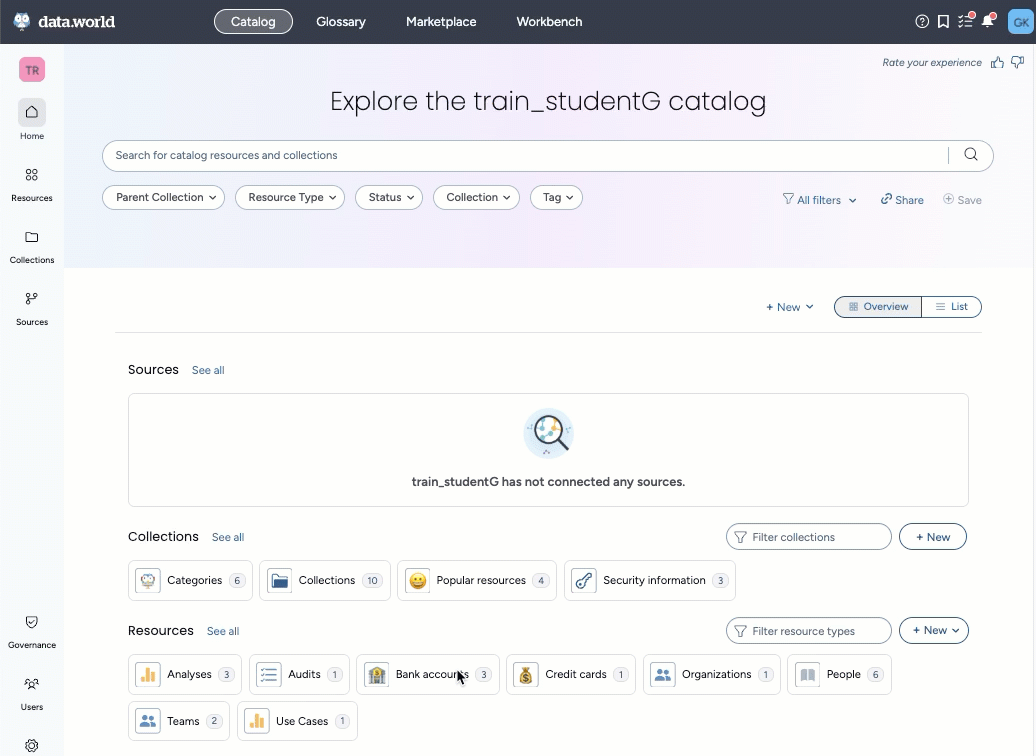Image resolution: width=1036 pixels, height=756 pixels.
Task: Click thumbs down rating icon
Action: pyautogui.click(x=1018, y=63)
